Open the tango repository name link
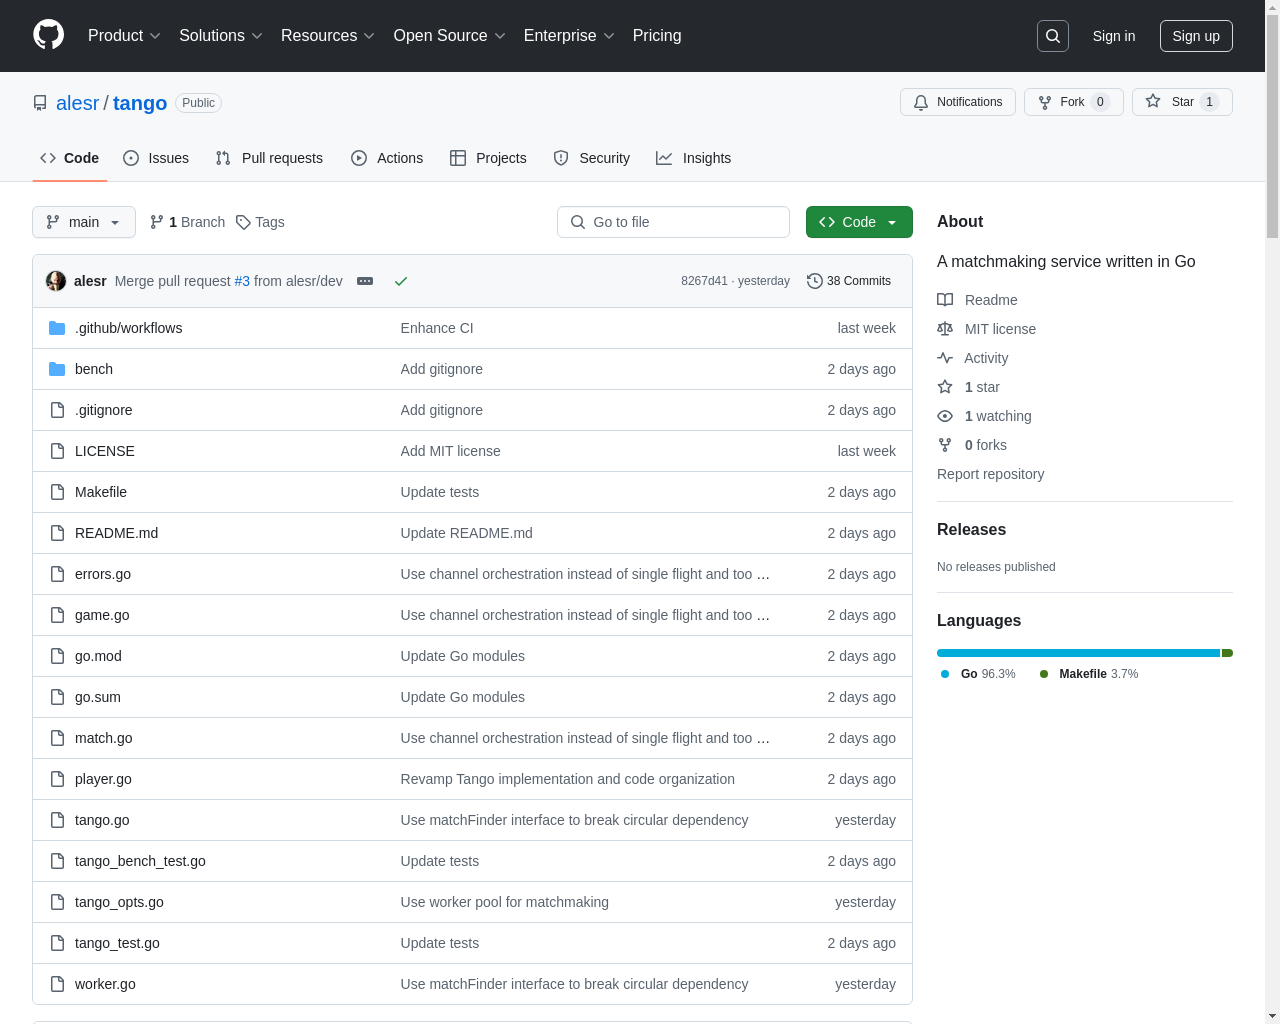This screenshot has height=1024, width=1280. 140,103
